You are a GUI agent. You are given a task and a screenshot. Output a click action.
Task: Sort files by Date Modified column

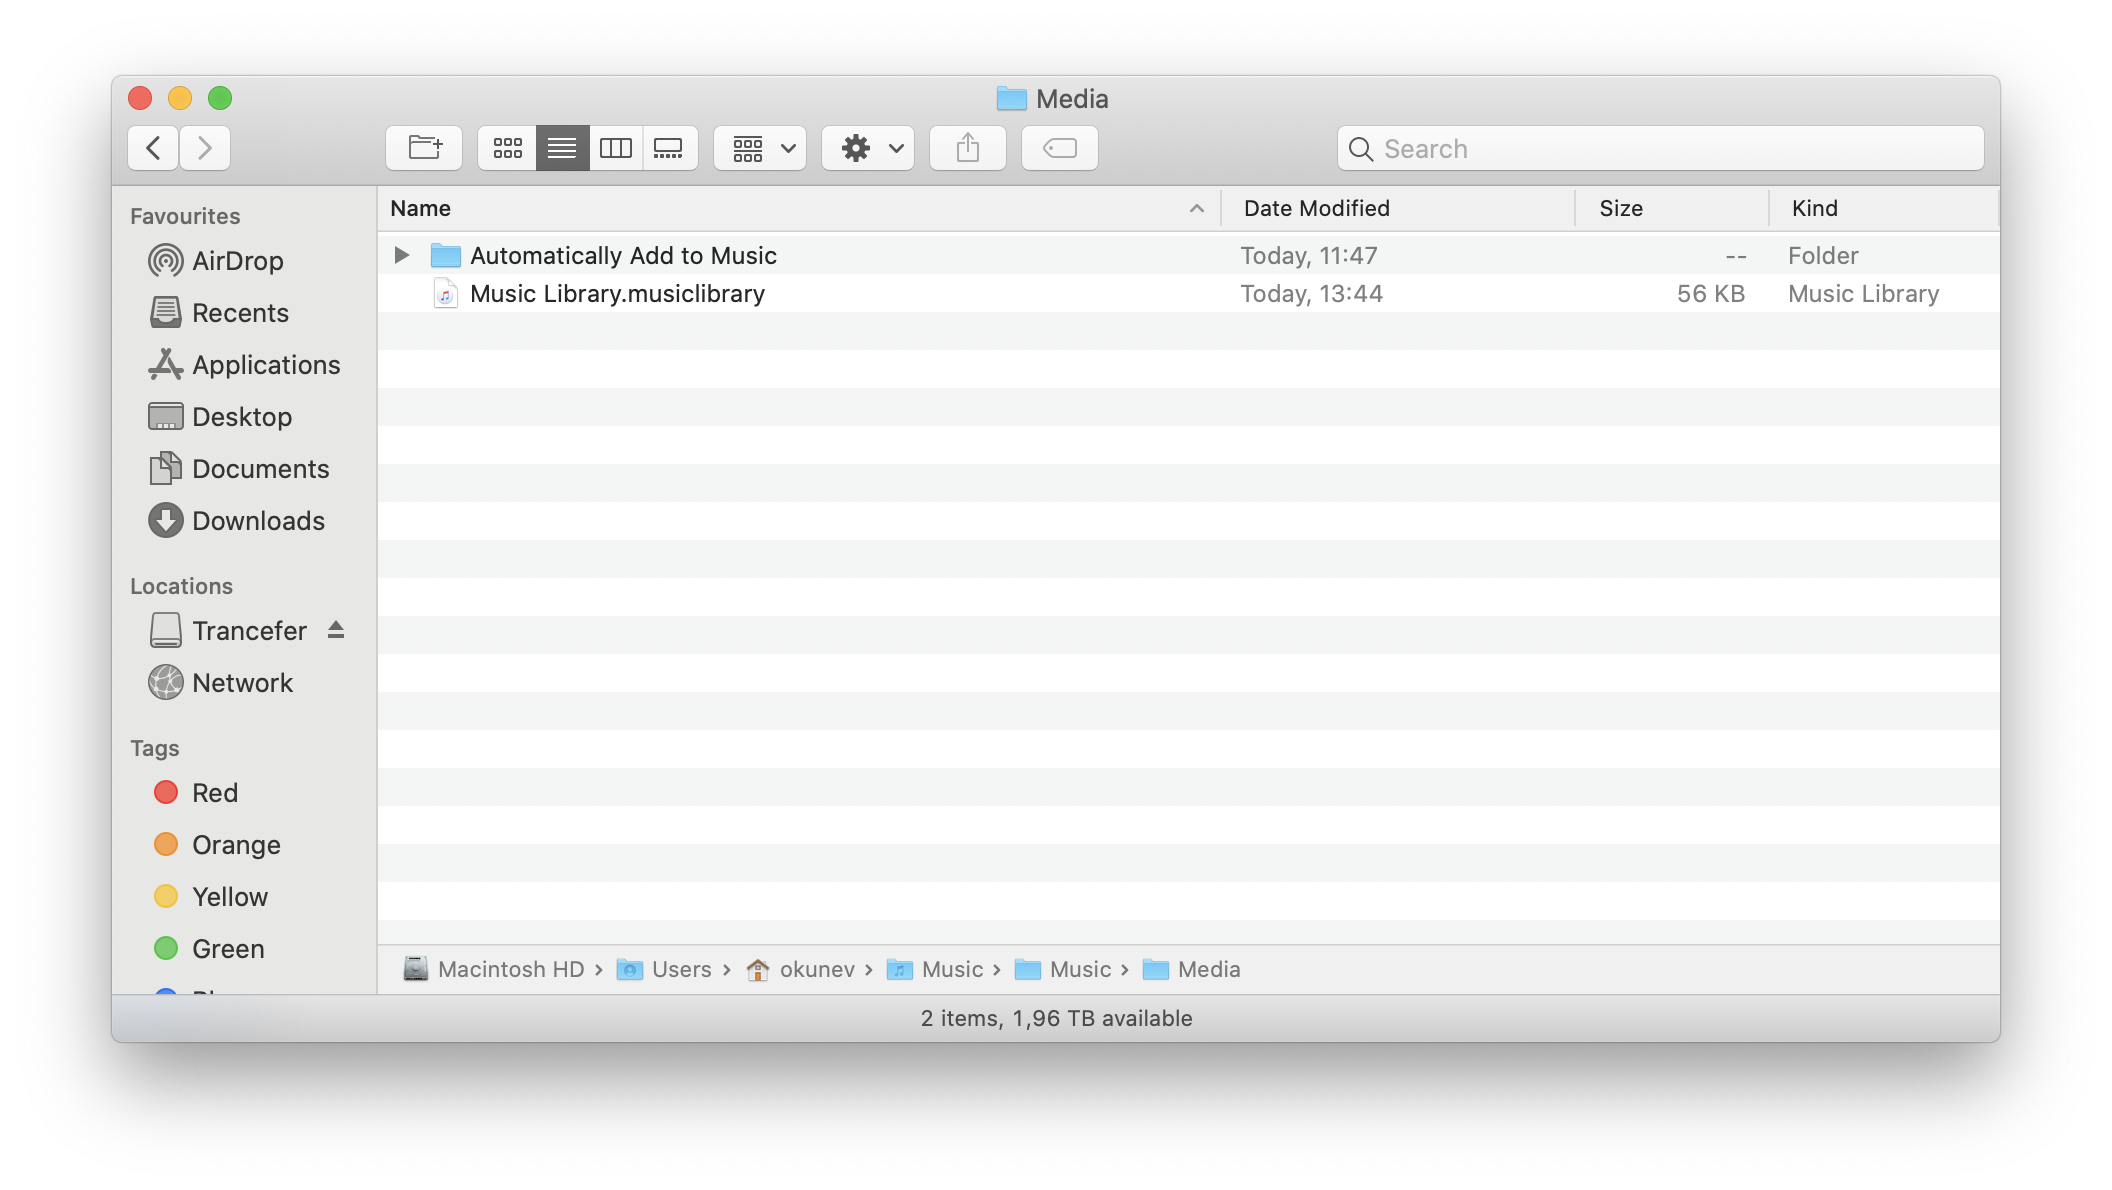1316,208
